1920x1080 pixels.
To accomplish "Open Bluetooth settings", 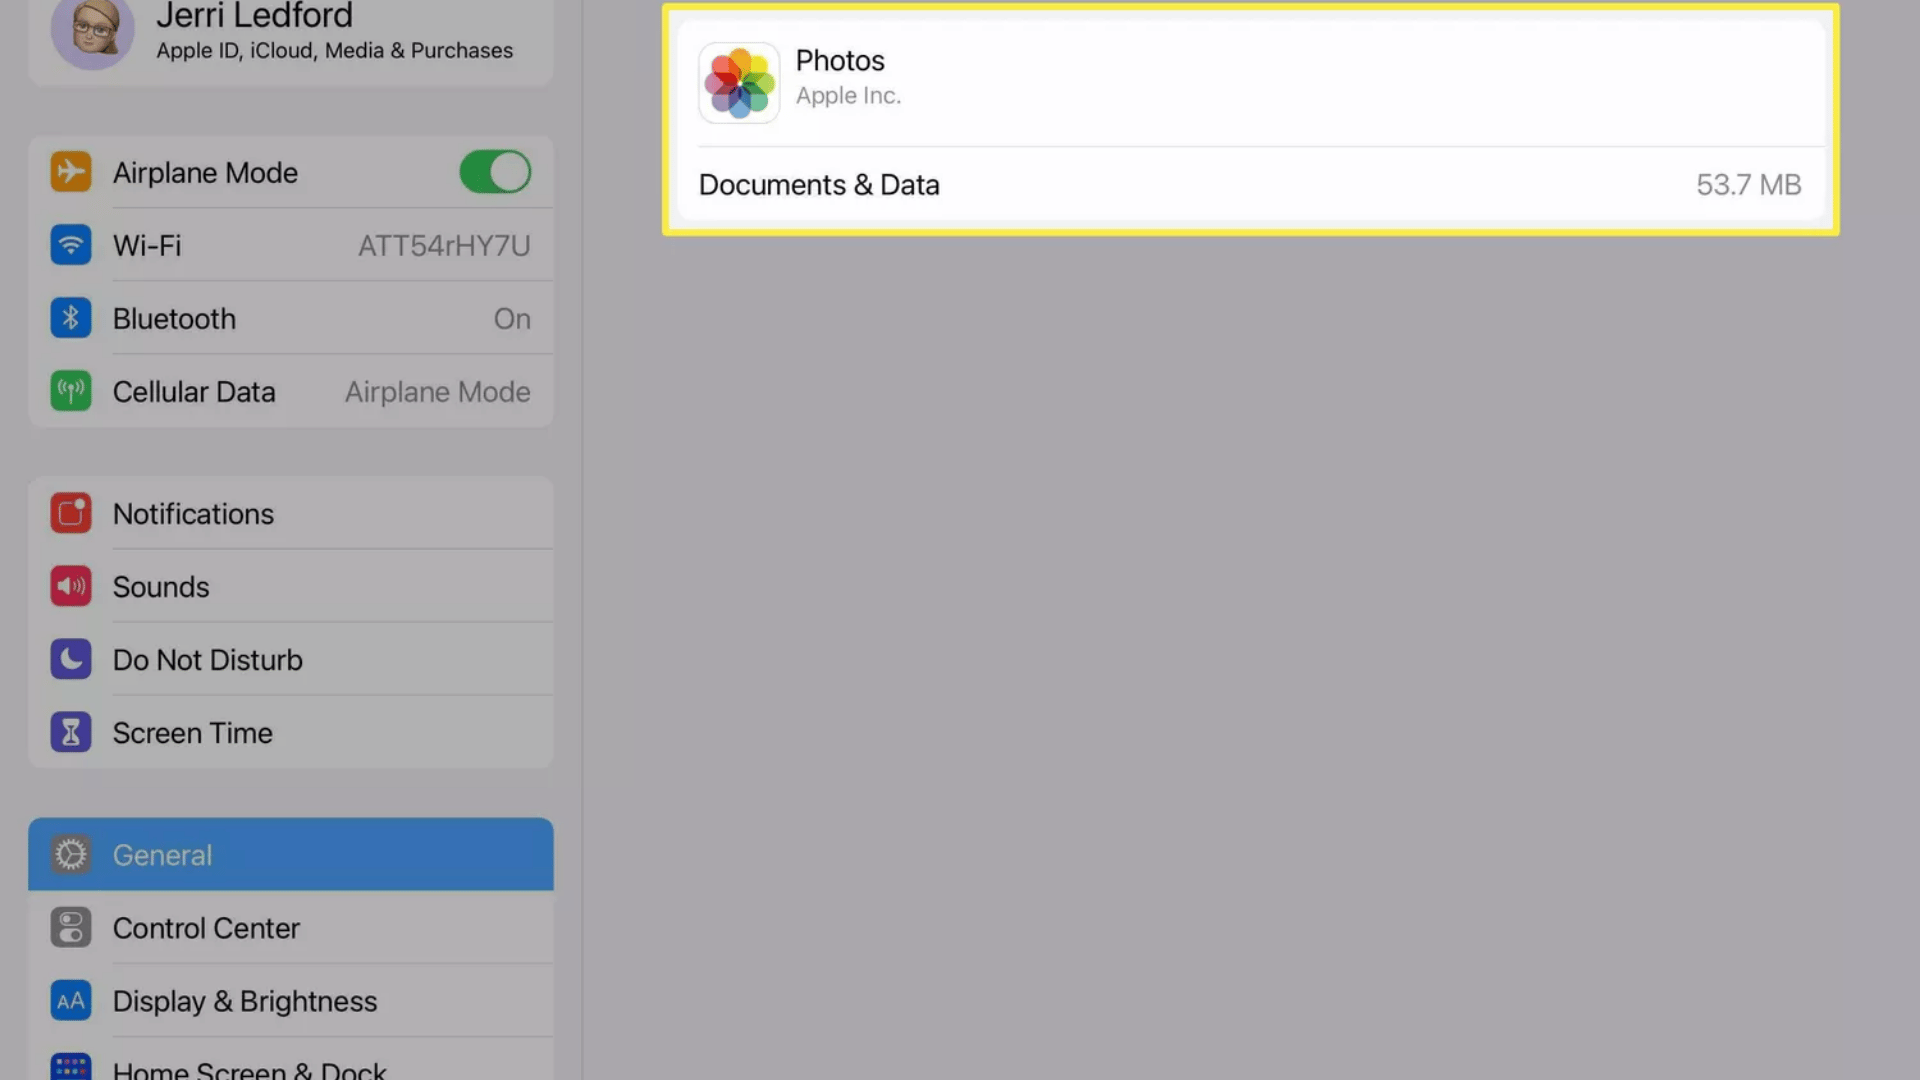I will coord(291,318).
